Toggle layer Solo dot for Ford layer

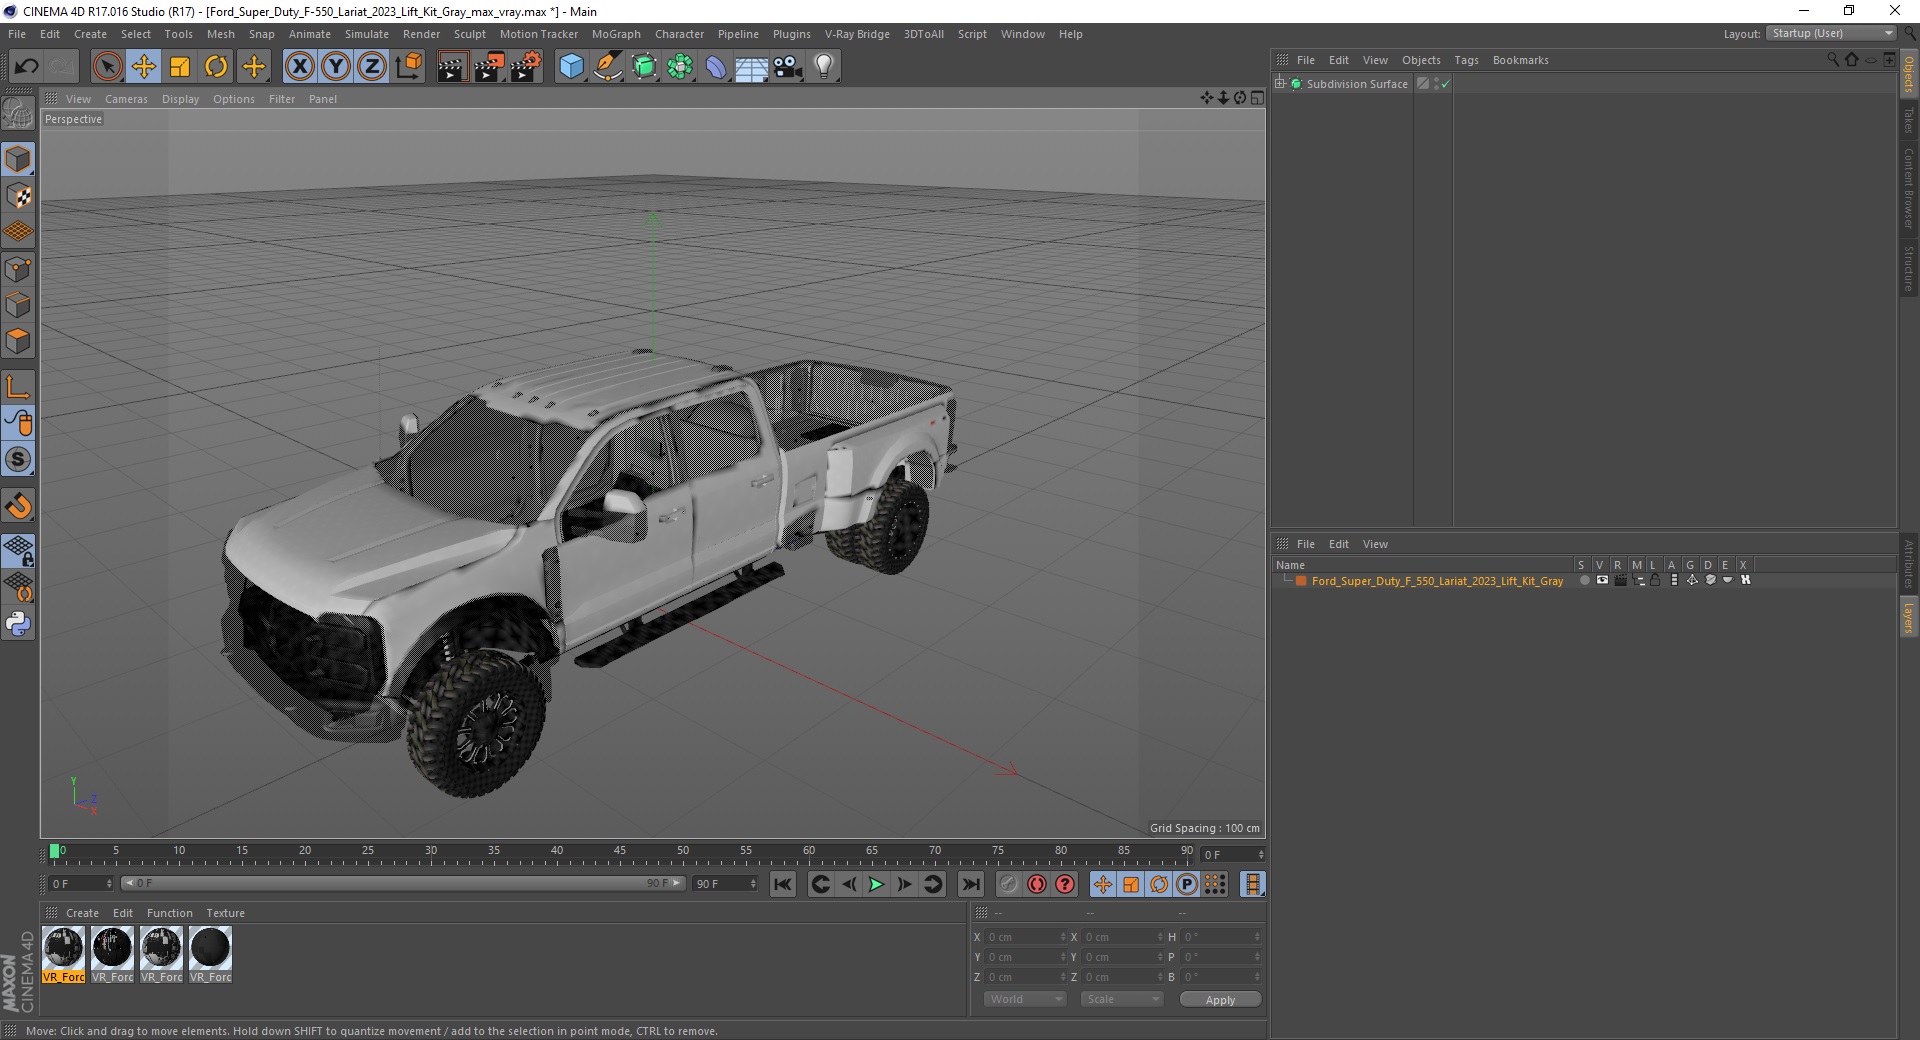pos(1584,580)
